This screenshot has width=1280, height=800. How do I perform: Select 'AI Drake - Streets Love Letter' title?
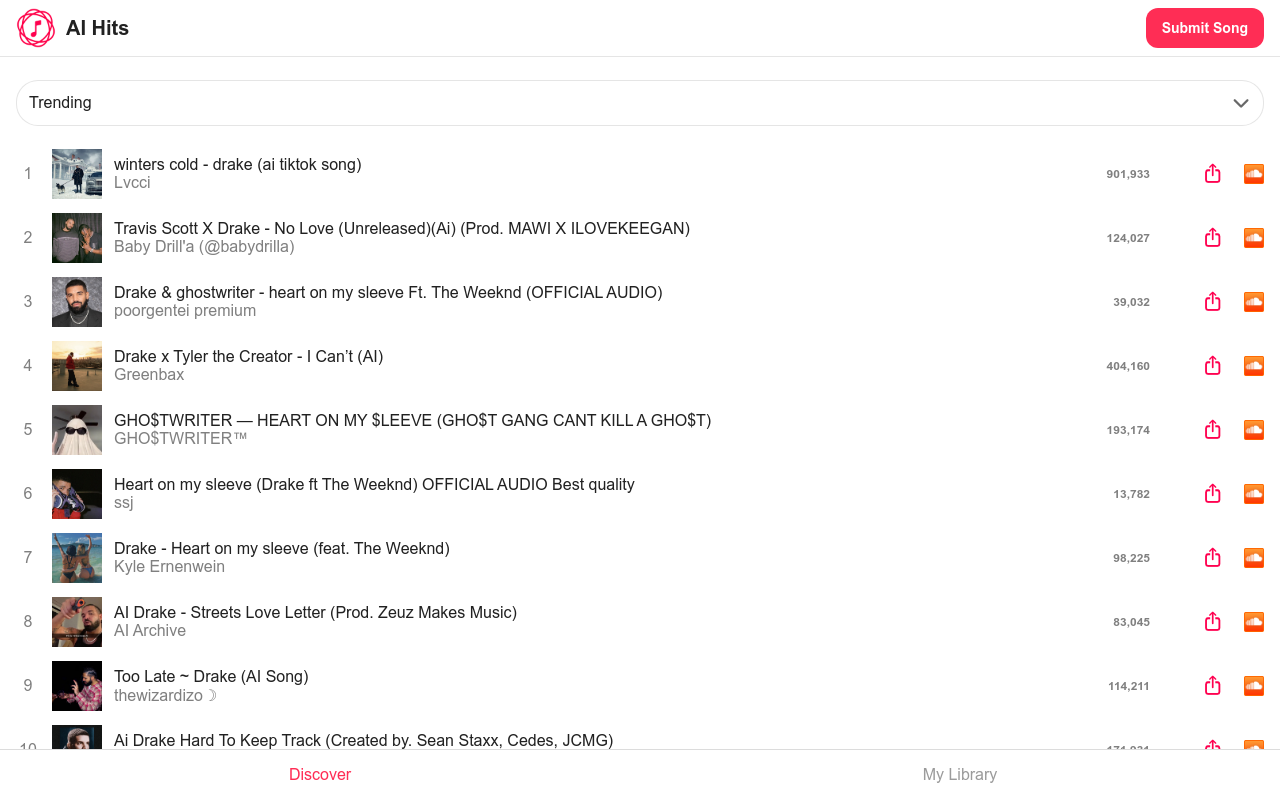tap(315, 612)
